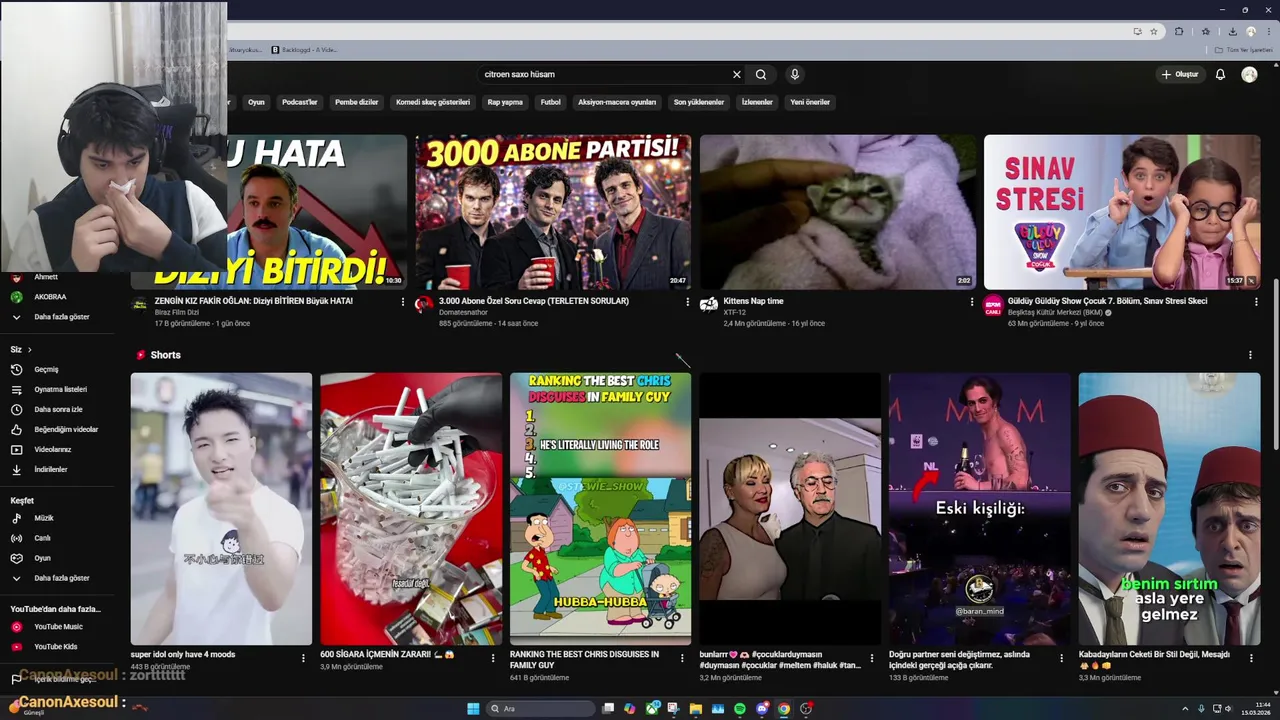The width and height of the screenshot is (1280, 720).
Task: Select the Futbol filter chip
Action: [x=551, y=102]
